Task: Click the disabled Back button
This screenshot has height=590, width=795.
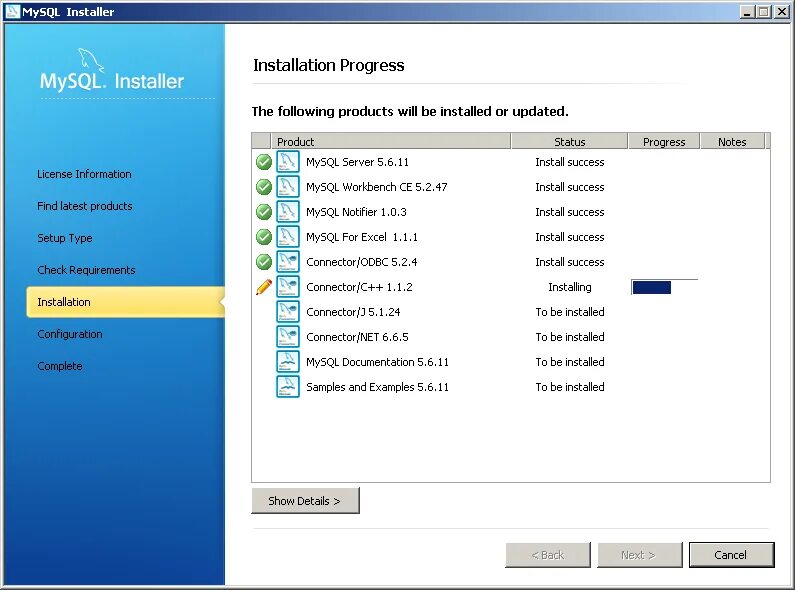Action: (548, 555)
